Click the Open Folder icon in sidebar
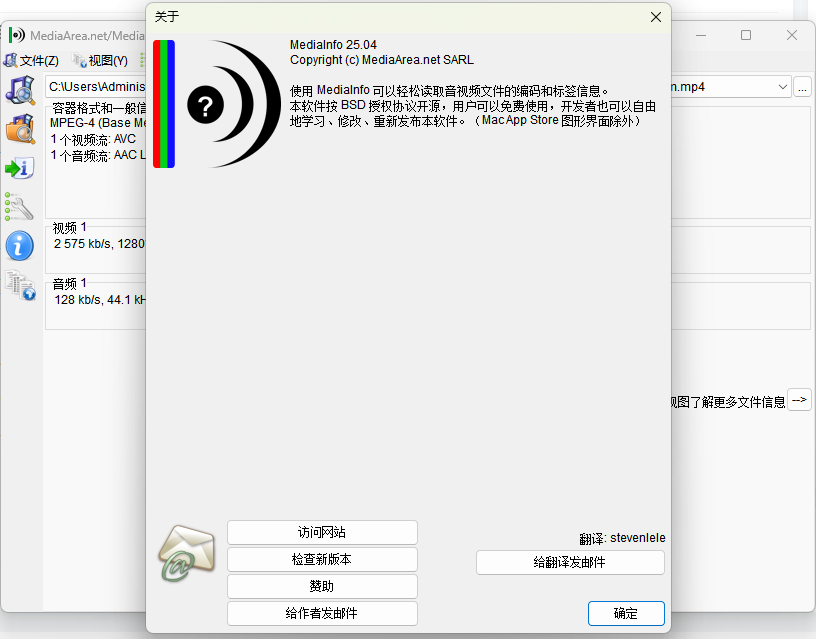Screen dimensions: 816x639 coord(20,129)
